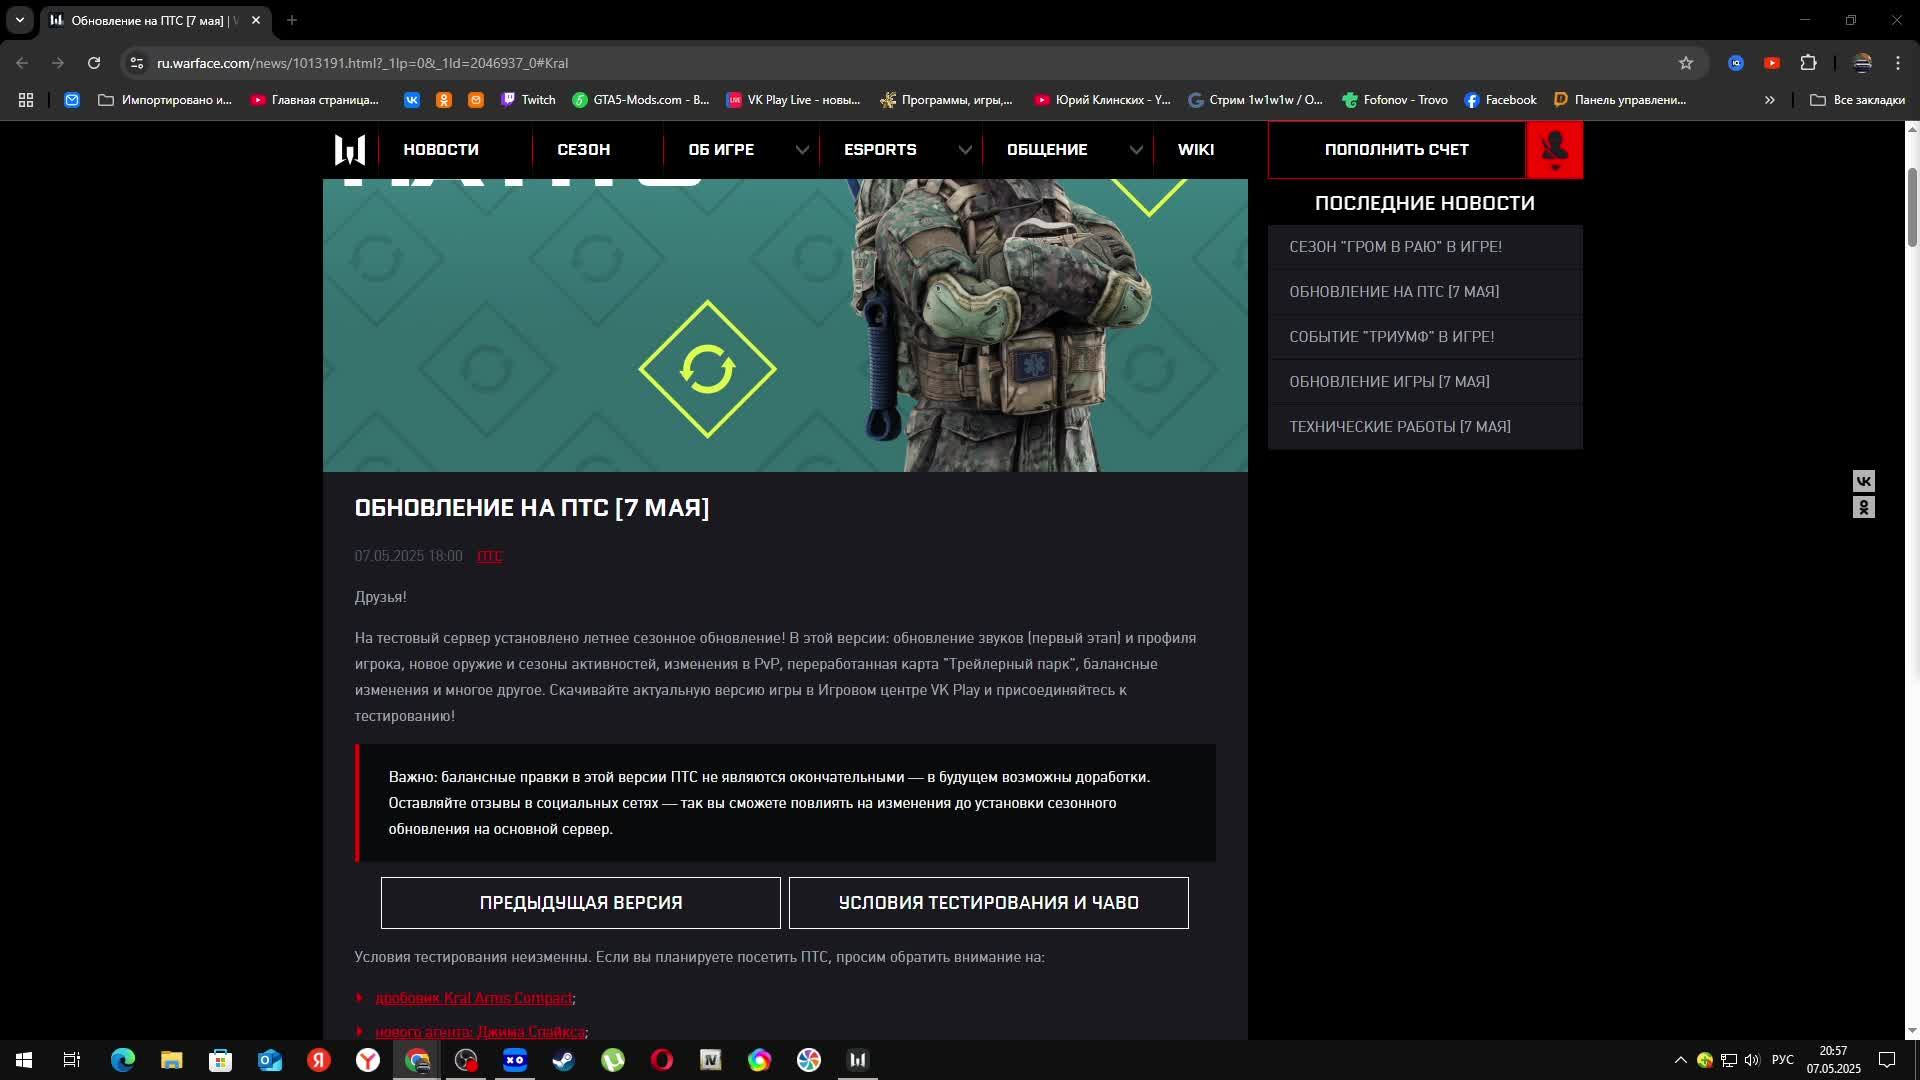The height and width of the screenshot is (1080, 1920).
Task: Bookmark page with star icon
Action: (1686, 63)
